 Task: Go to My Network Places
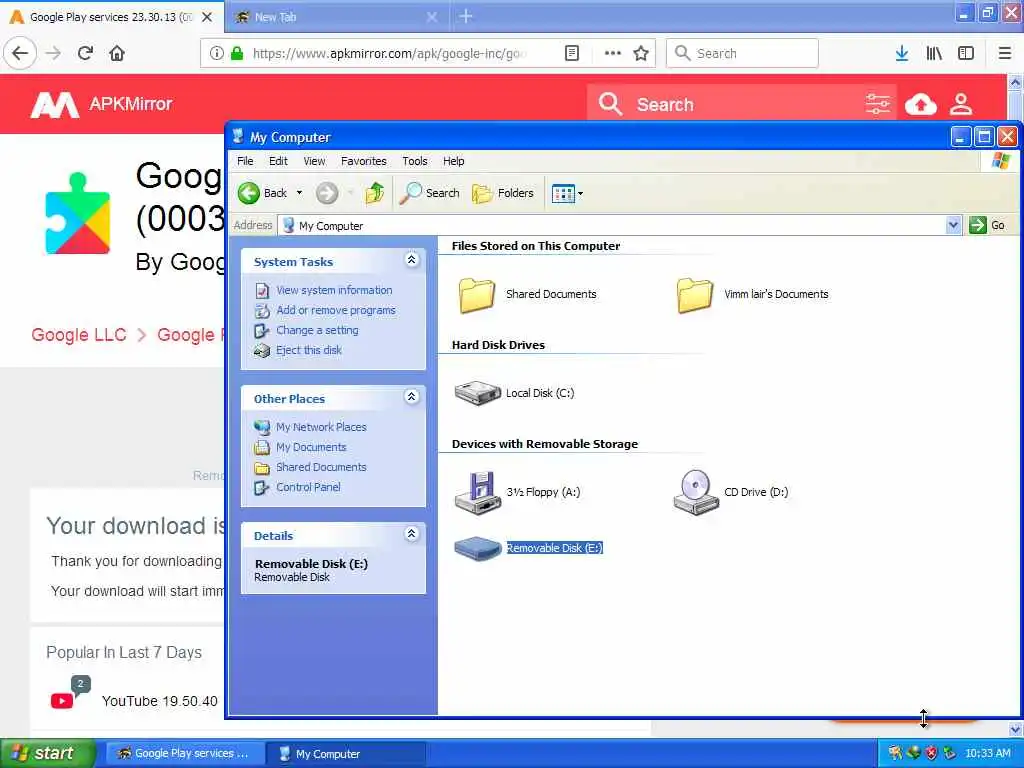pos(321,427)
